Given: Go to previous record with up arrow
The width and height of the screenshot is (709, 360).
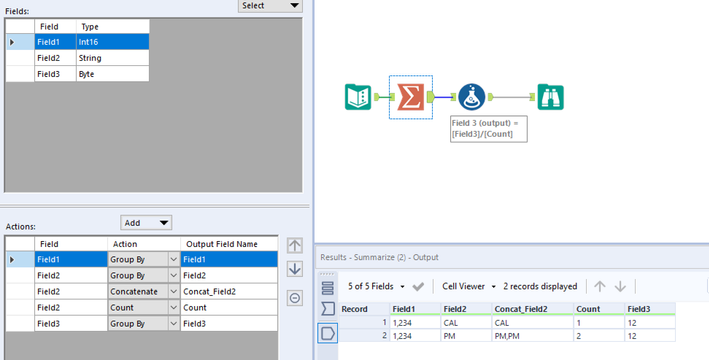Looking at the screenshot, I should [x=600, y=286].
